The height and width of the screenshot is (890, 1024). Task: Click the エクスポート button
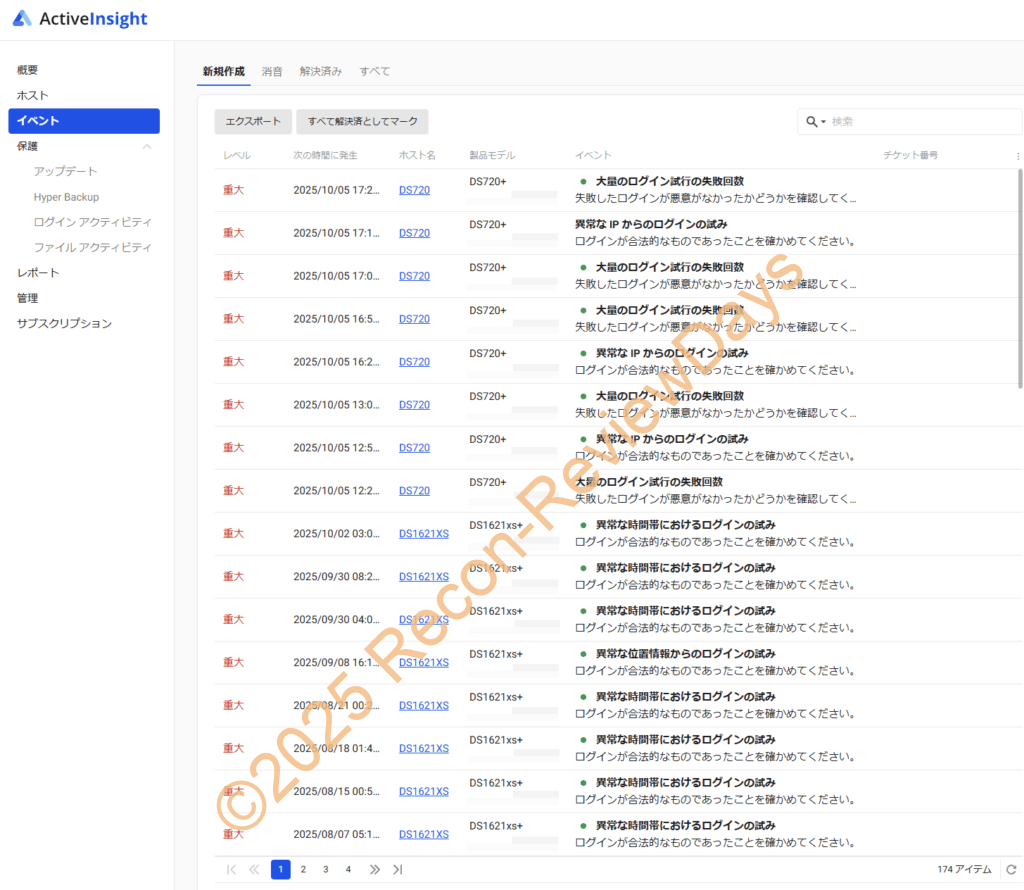coord(252,121)
